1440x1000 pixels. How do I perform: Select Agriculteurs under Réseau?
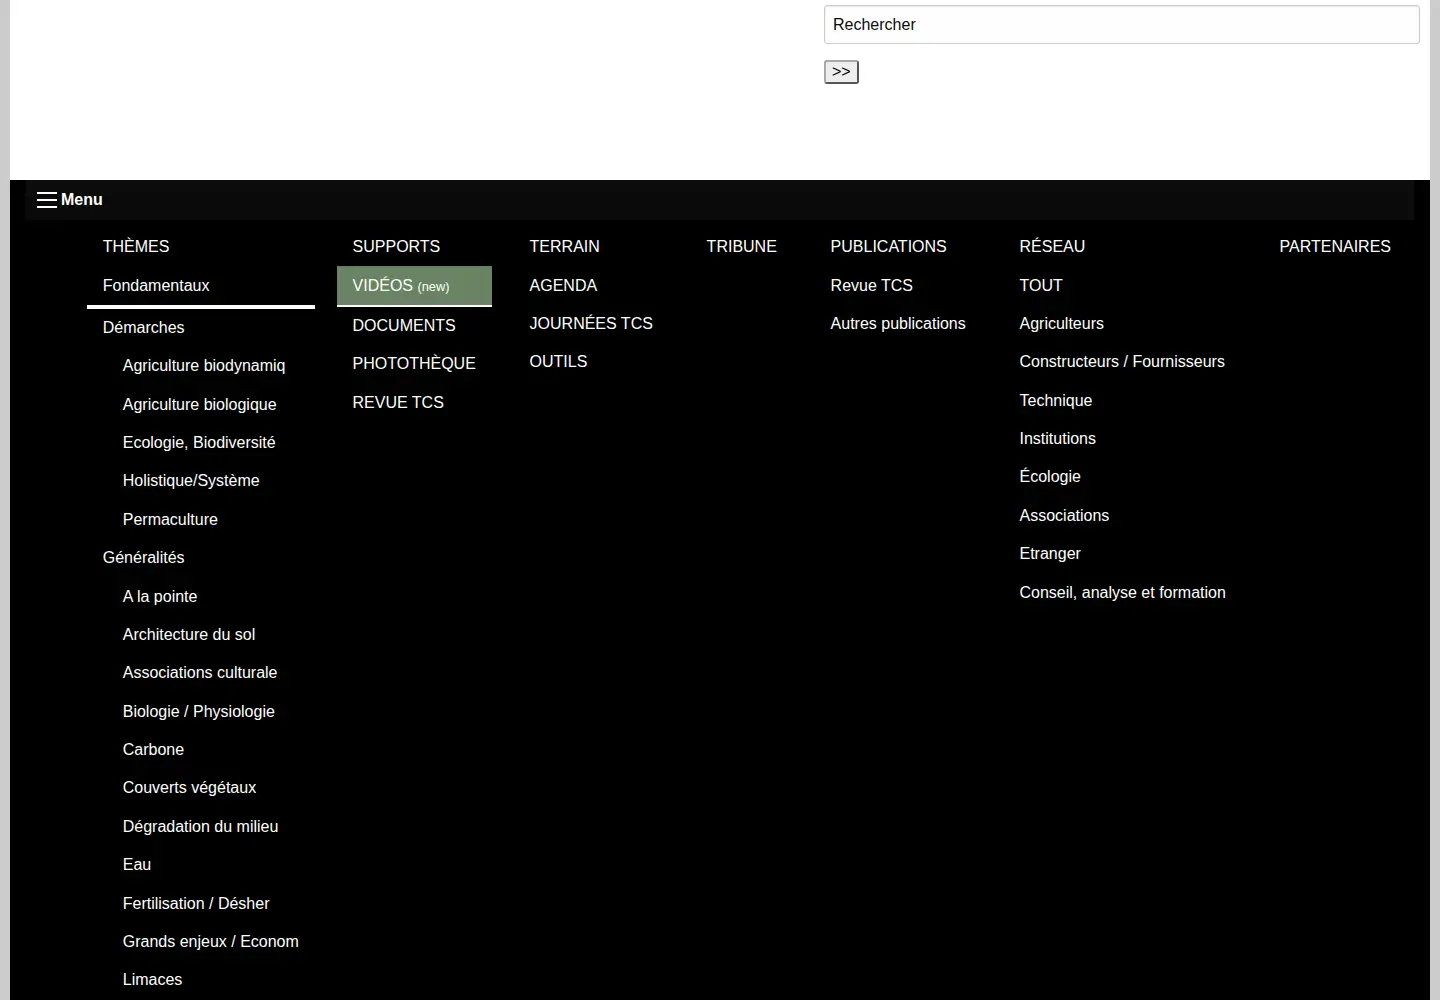1062,323
